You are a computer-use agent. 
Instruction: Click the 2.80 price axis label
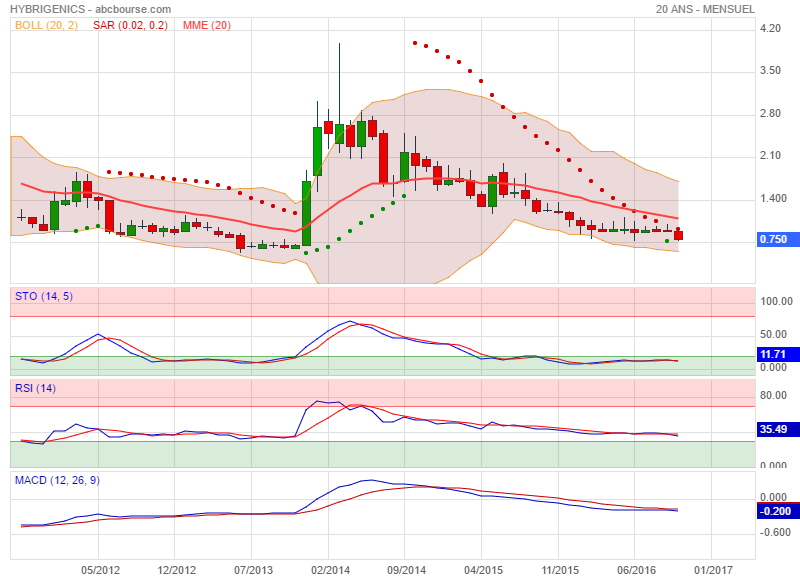(x=770, y=113)
